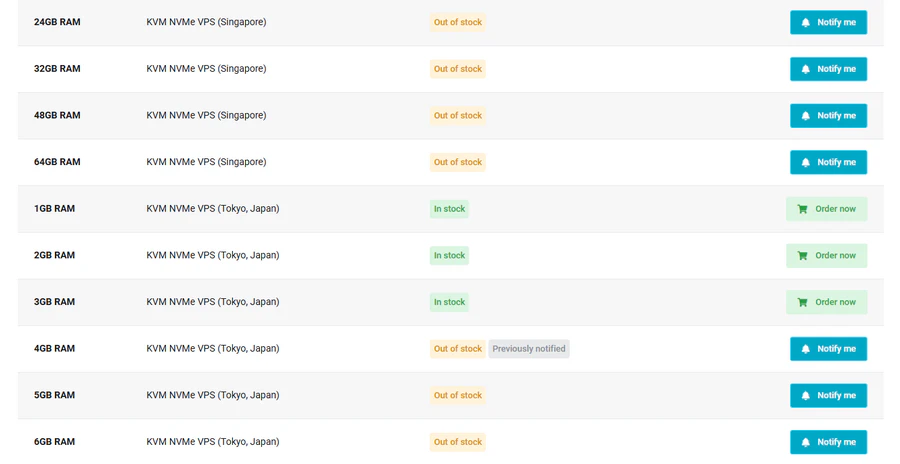
Task: Click 'KVM NVMe VPS (Tokyo, Japan)' for 3GB
Action: (213, 302)
